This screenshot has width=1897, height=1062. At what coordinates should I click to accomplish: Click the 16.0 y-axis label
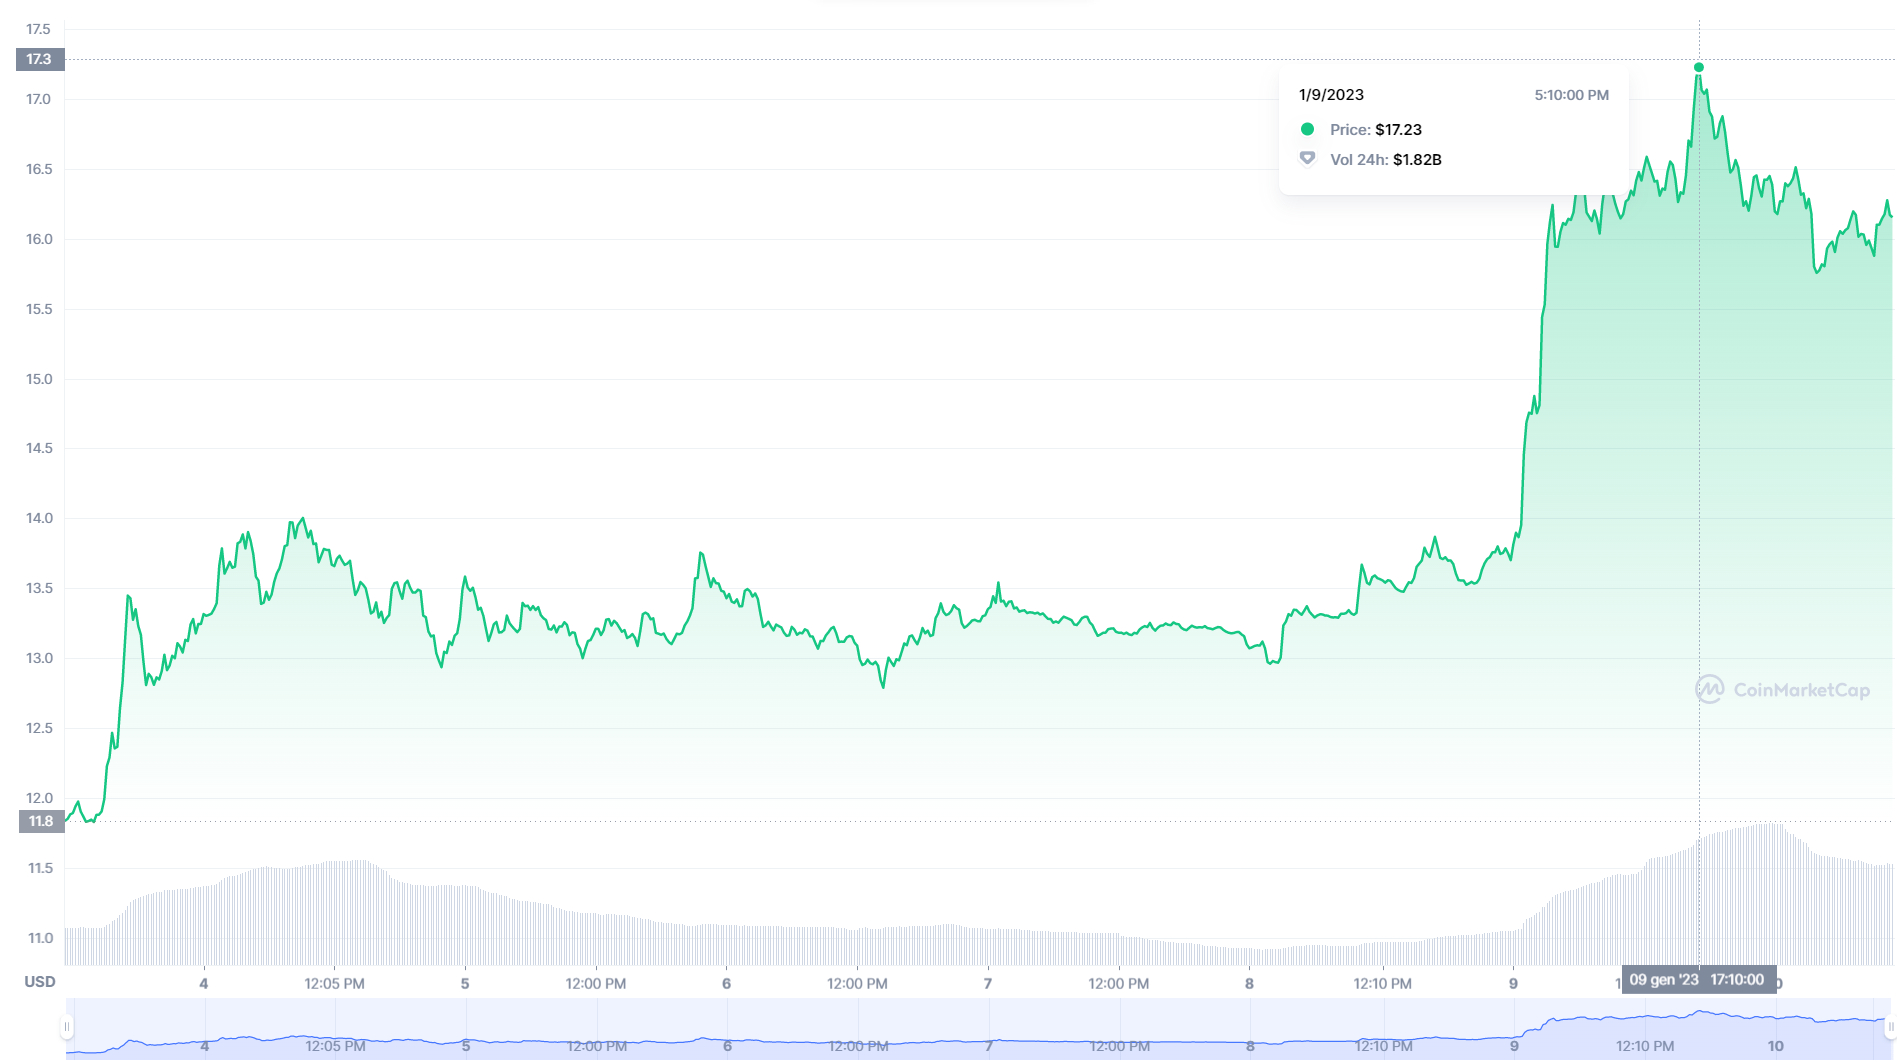(x=39, y=239)
